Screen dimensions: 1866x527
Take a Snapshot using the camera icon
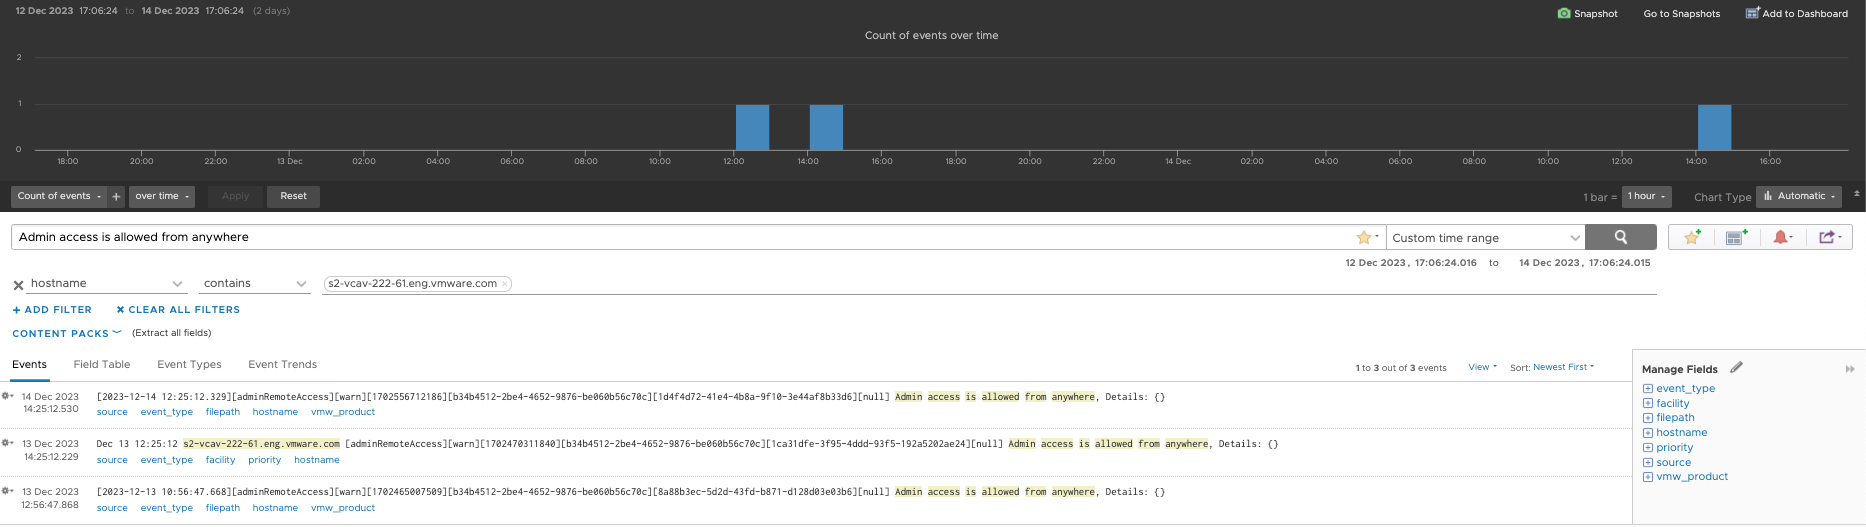click(1564, 13)
